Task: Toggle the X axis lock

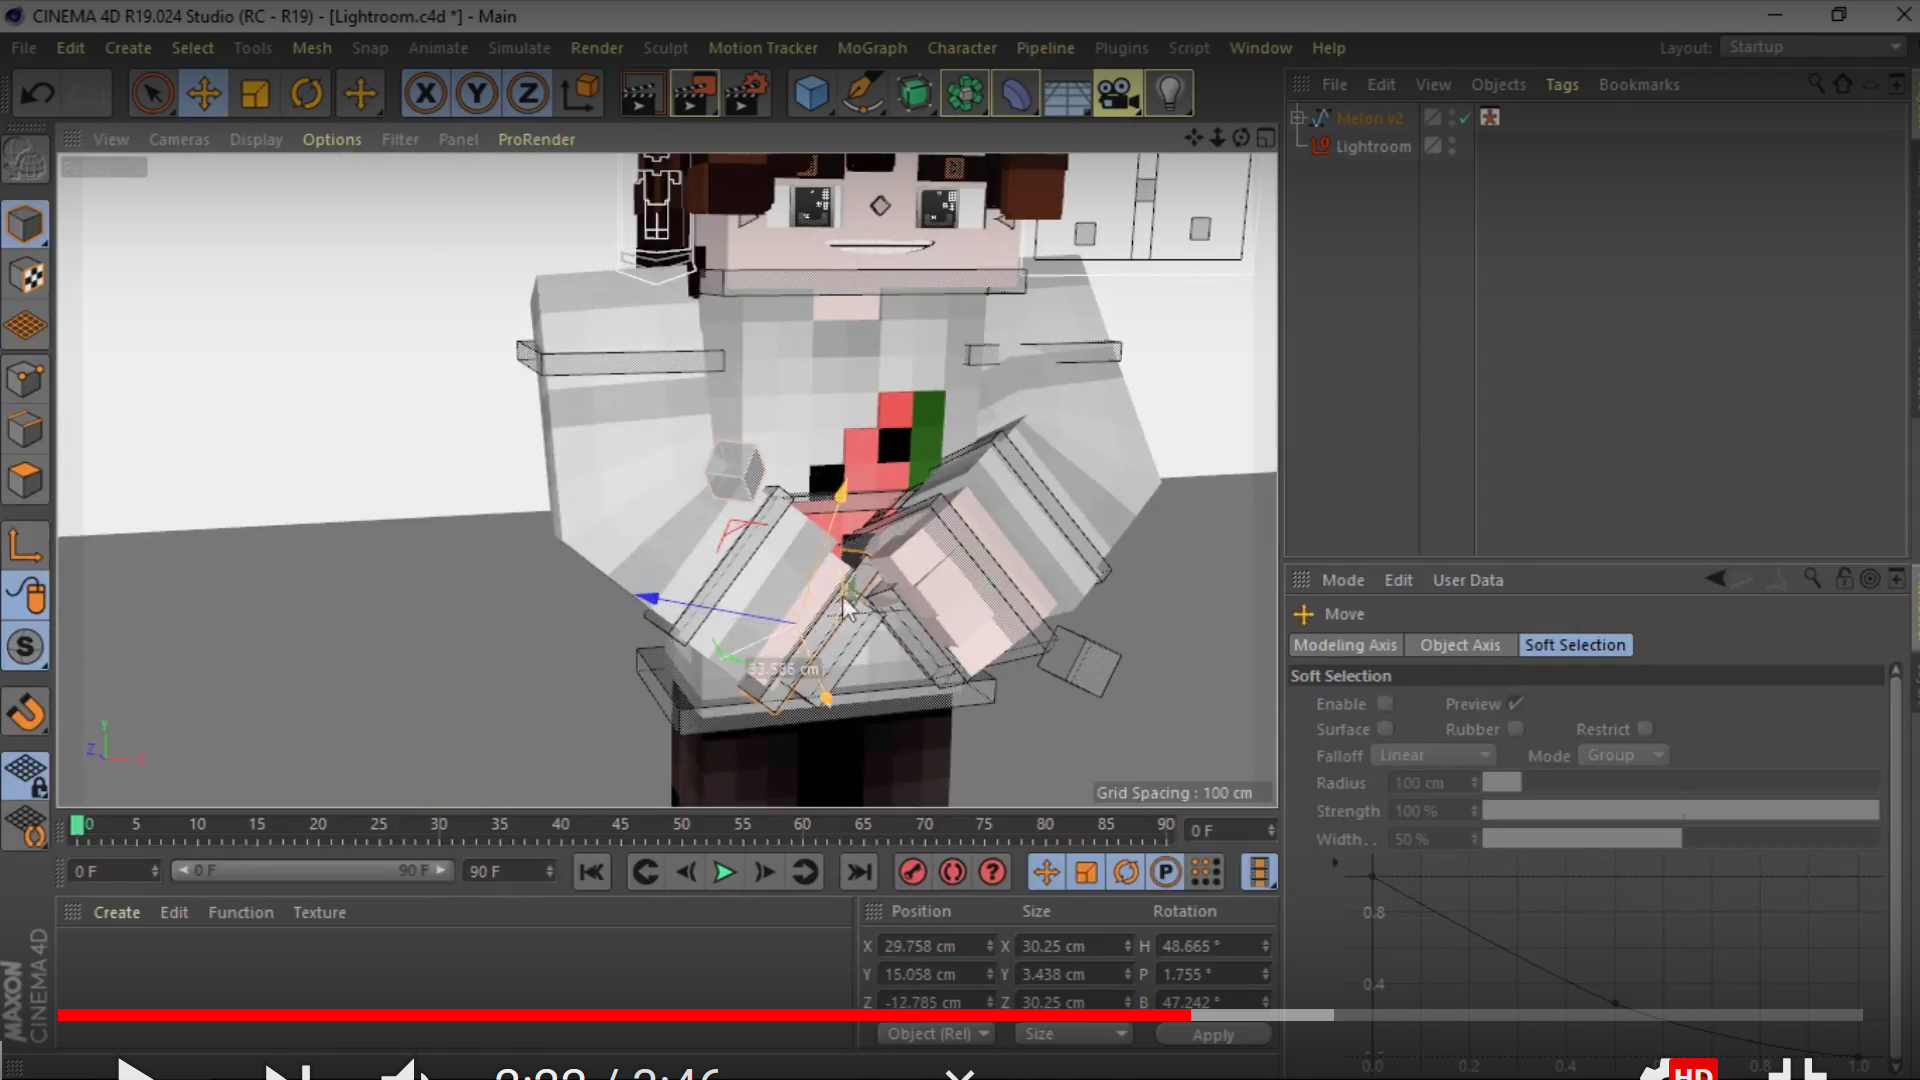Action: pos(426,94)
